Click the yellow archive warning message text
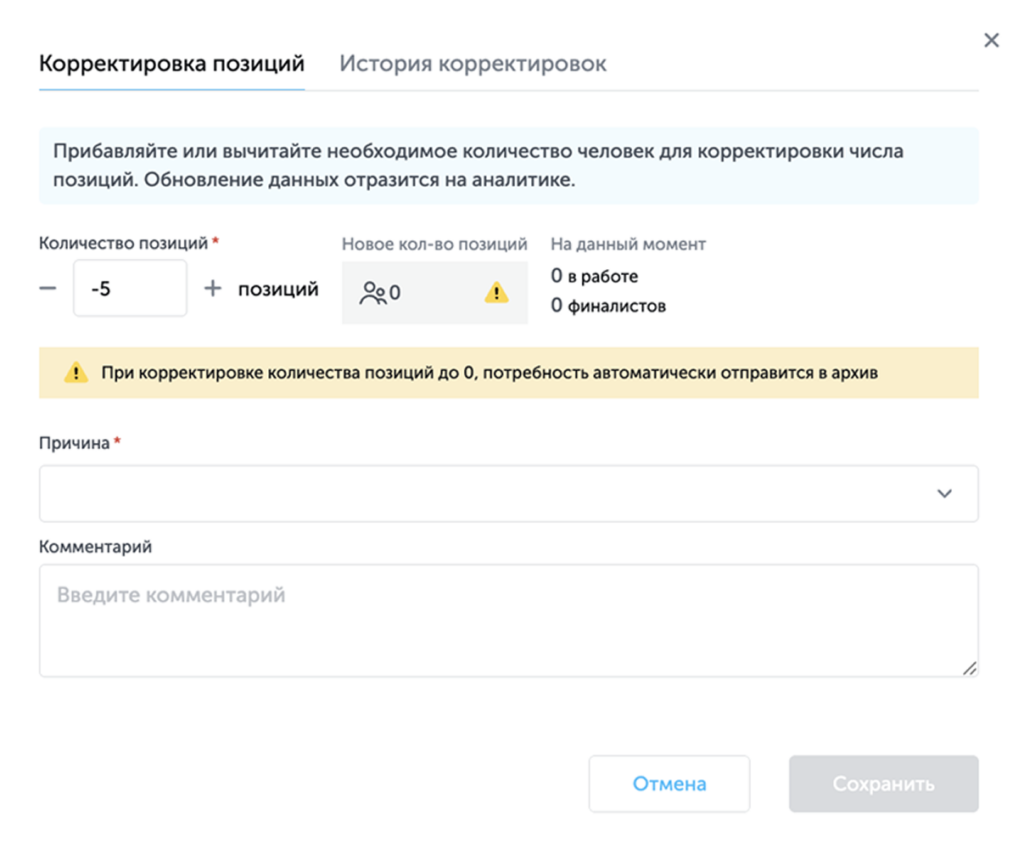Screen dimensions: 1024x859 pyautogui.click(x=489, y=373)
